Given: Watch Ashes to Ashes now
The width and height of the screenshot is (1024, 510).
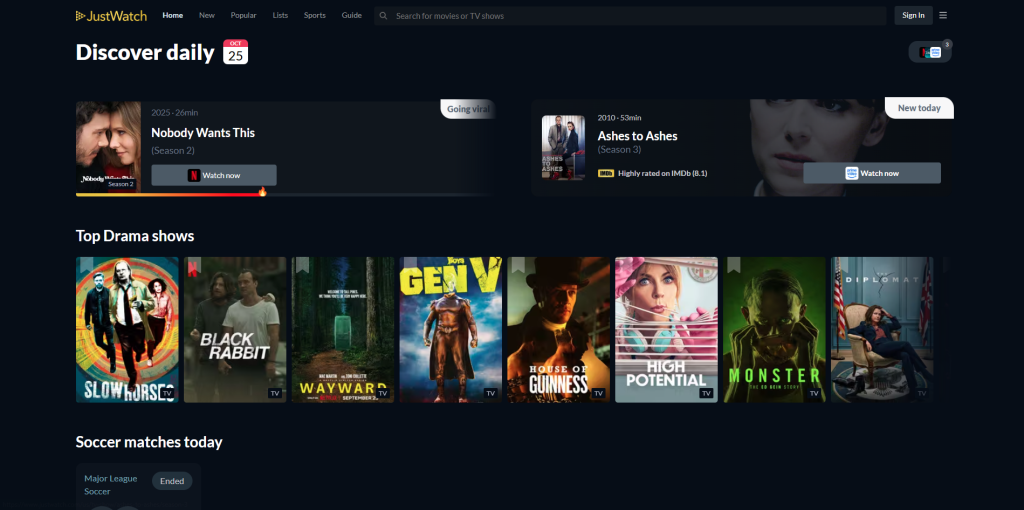Looking at the screenshot, I should click(x=872, y=173).
